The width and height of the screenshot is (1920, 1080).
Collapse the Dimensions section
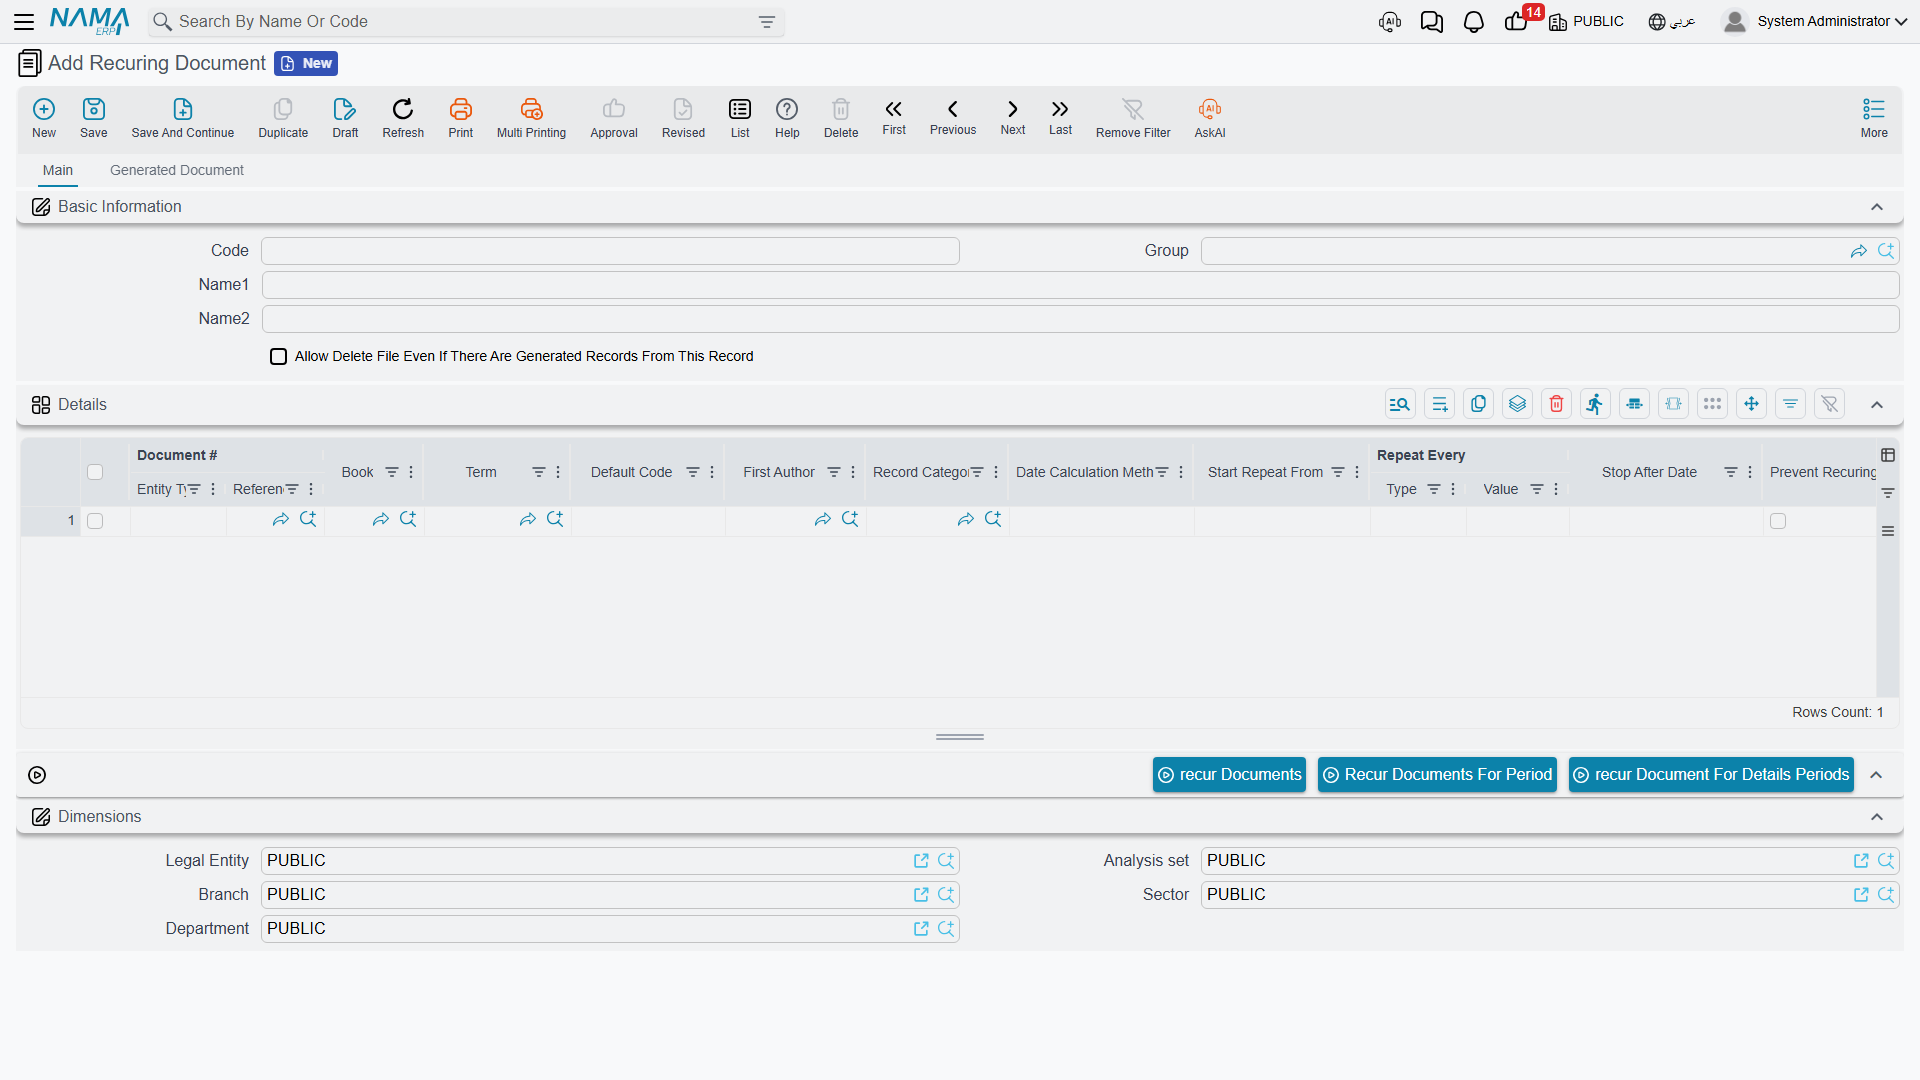(1877, 817)
